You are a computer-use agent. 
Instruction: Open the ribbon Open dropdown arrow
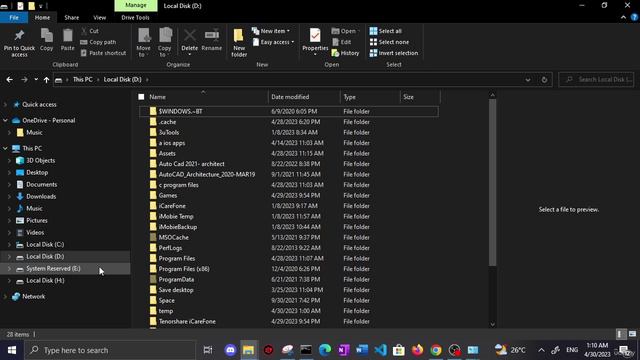(x=359, y=31)
